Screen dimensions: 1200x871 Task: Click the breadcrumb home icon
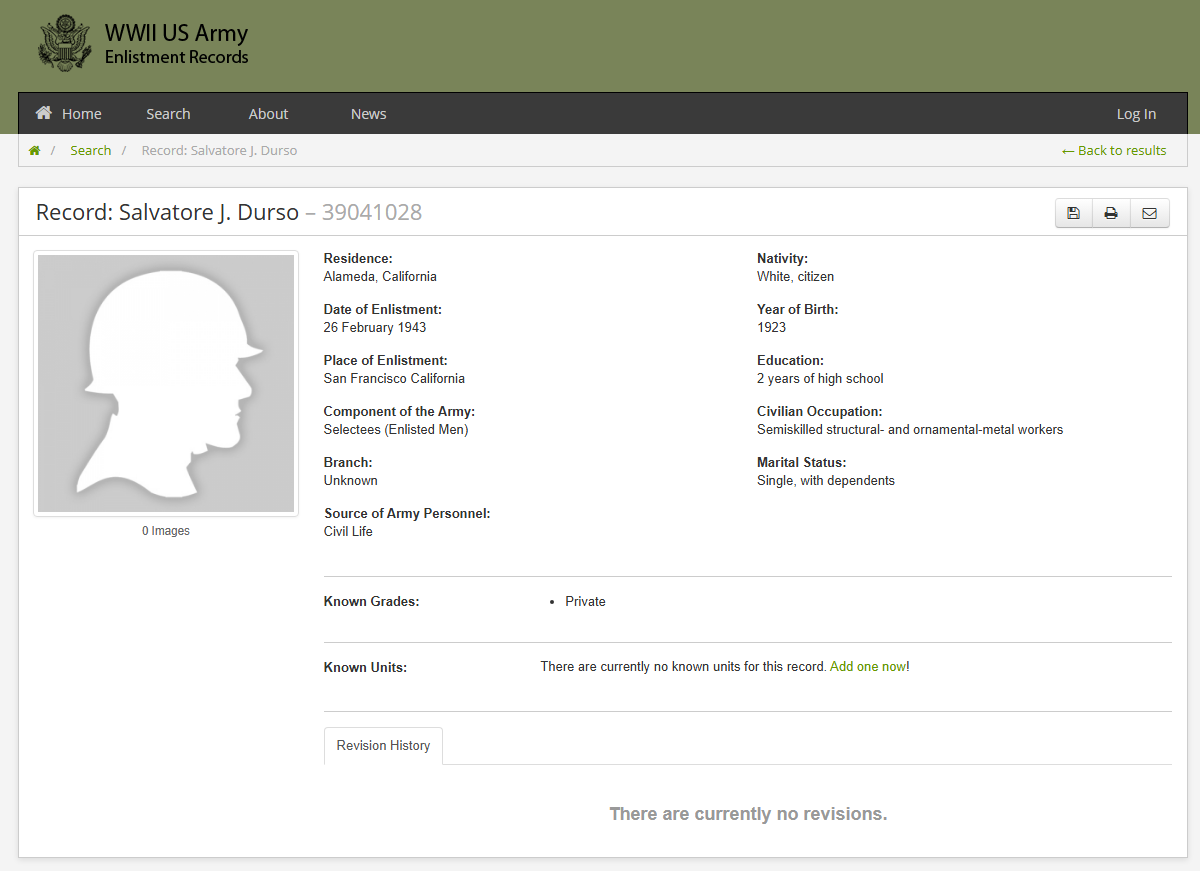[x=35, y=151]
